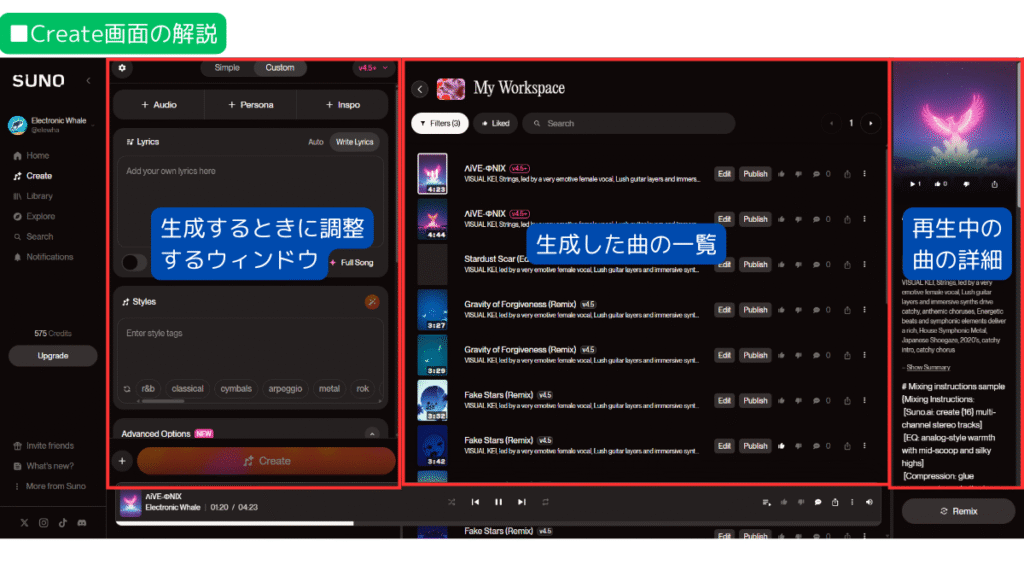The height and width of the screenshot is (576, 1024).
Task: Publish the Gravity of Forgiveness 3:27 song
Action: tap(755, 310)
